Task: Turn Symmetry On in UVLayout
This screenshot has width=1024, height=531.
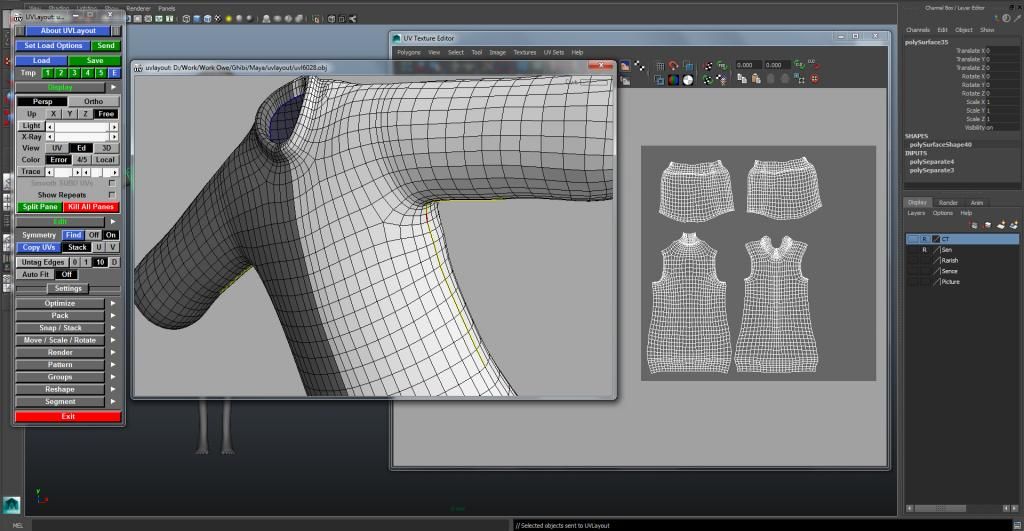Action: pos(111,235)
